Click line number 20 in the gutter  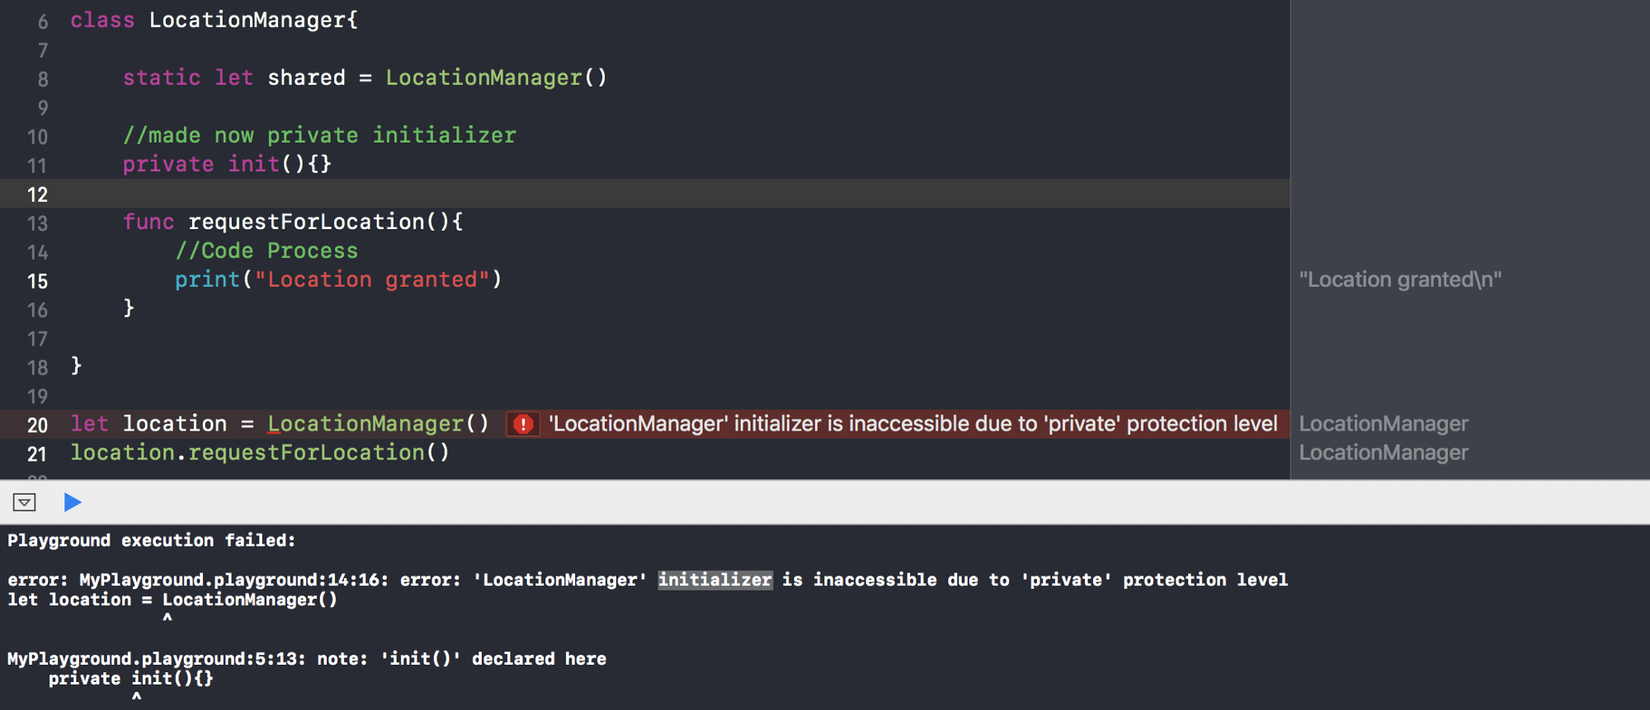pos(37,425)
